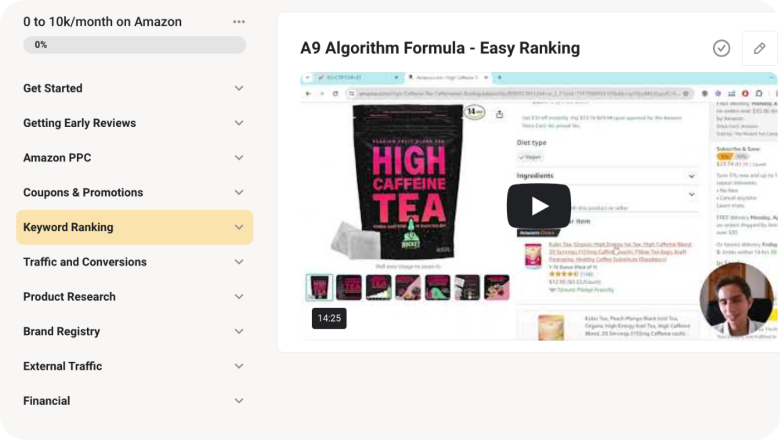Screen dimensions: 780x440
Task: Mark lesson complete with checkmark circle
Action: [721, 48]
